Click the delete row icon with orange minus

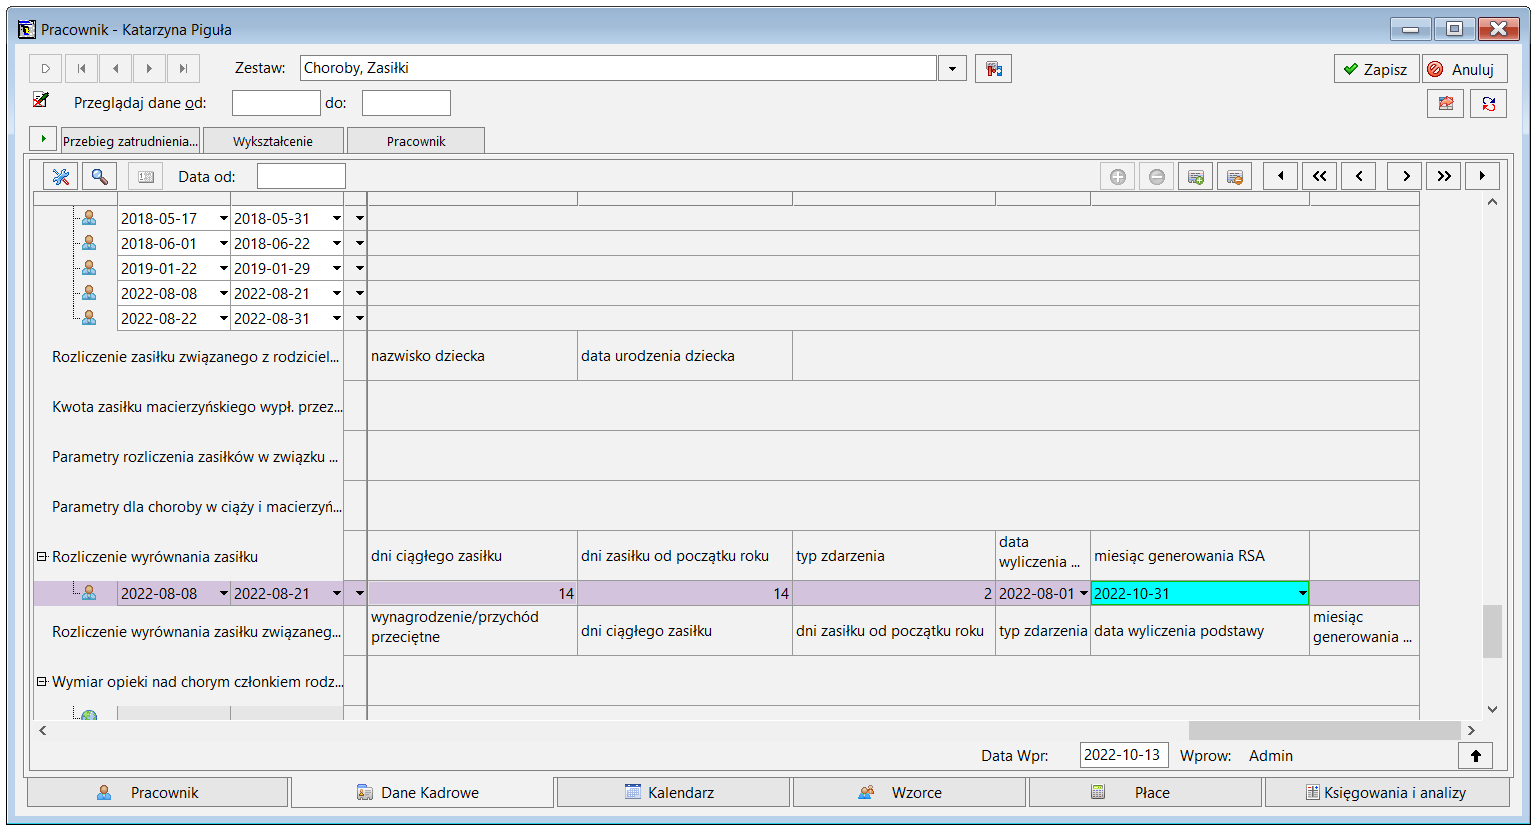click(1235, 177)
